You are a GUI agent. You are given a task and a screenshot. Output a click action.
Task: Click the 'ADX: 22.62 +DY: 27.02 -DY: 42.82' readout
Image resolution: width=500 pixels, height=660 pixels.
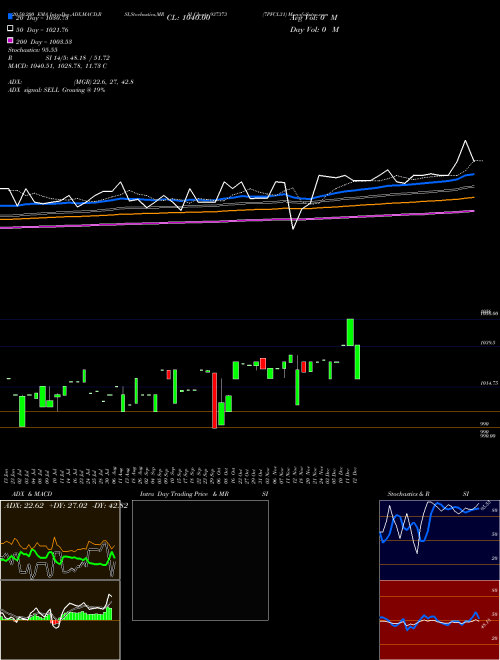(65, 506)
